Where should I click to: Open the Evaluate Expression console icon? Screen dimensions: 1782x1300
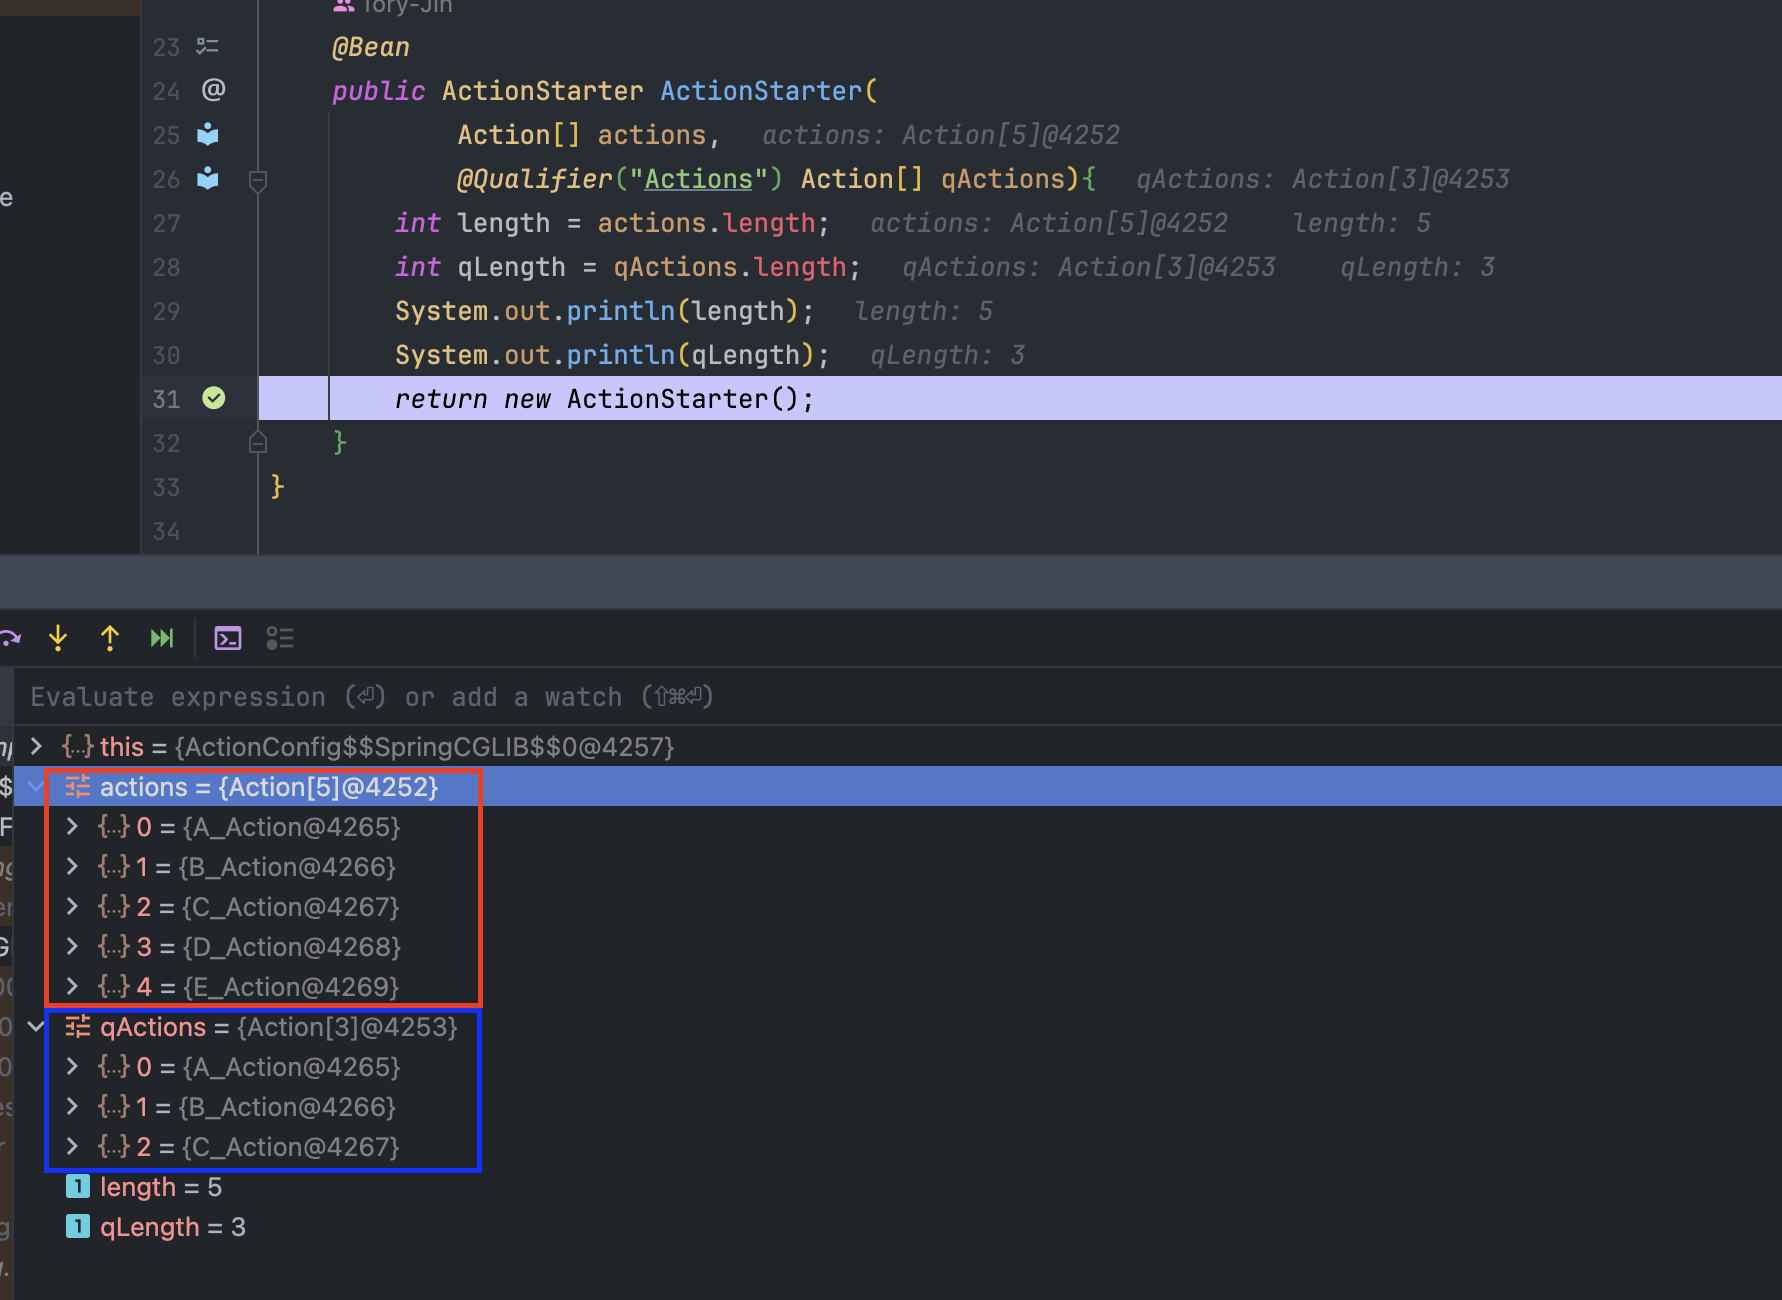228,638
